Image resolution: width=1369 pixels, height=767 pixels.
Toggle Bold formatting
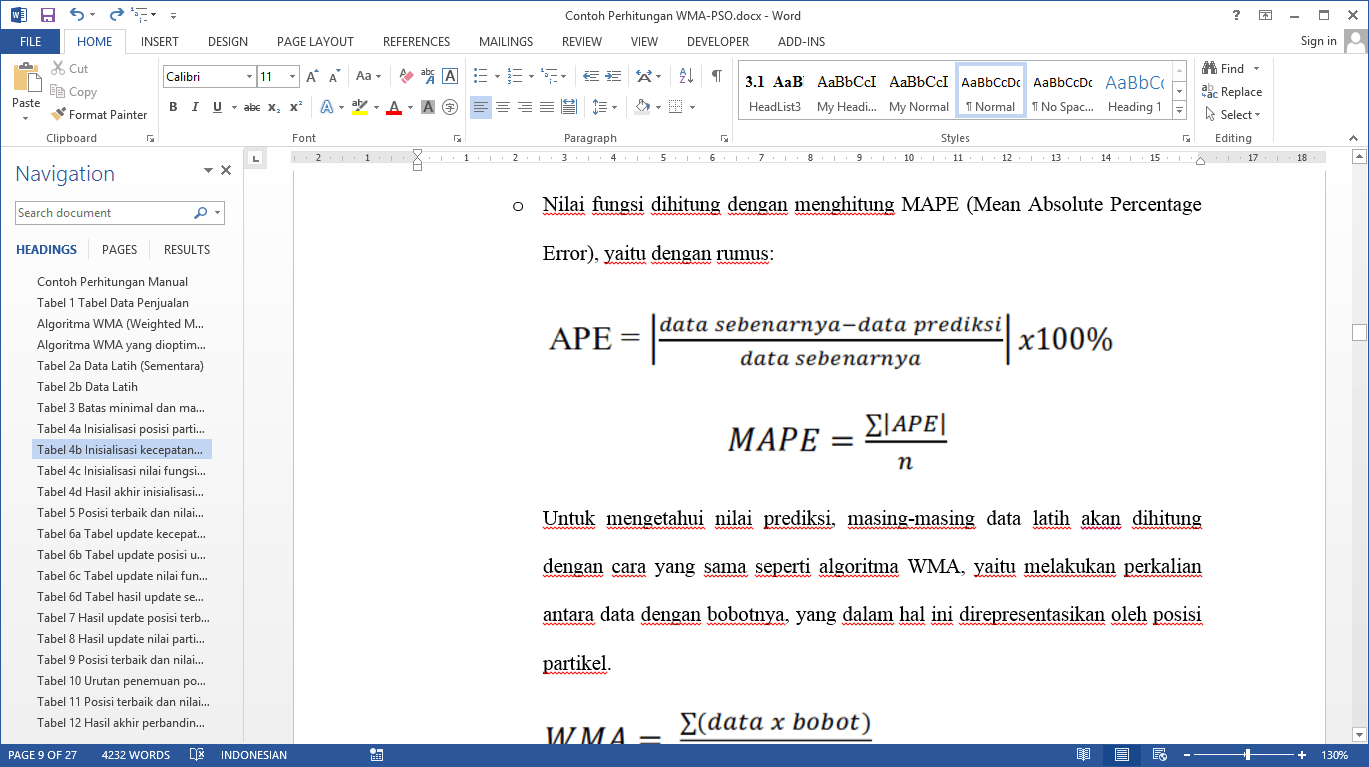coord(173,107)
